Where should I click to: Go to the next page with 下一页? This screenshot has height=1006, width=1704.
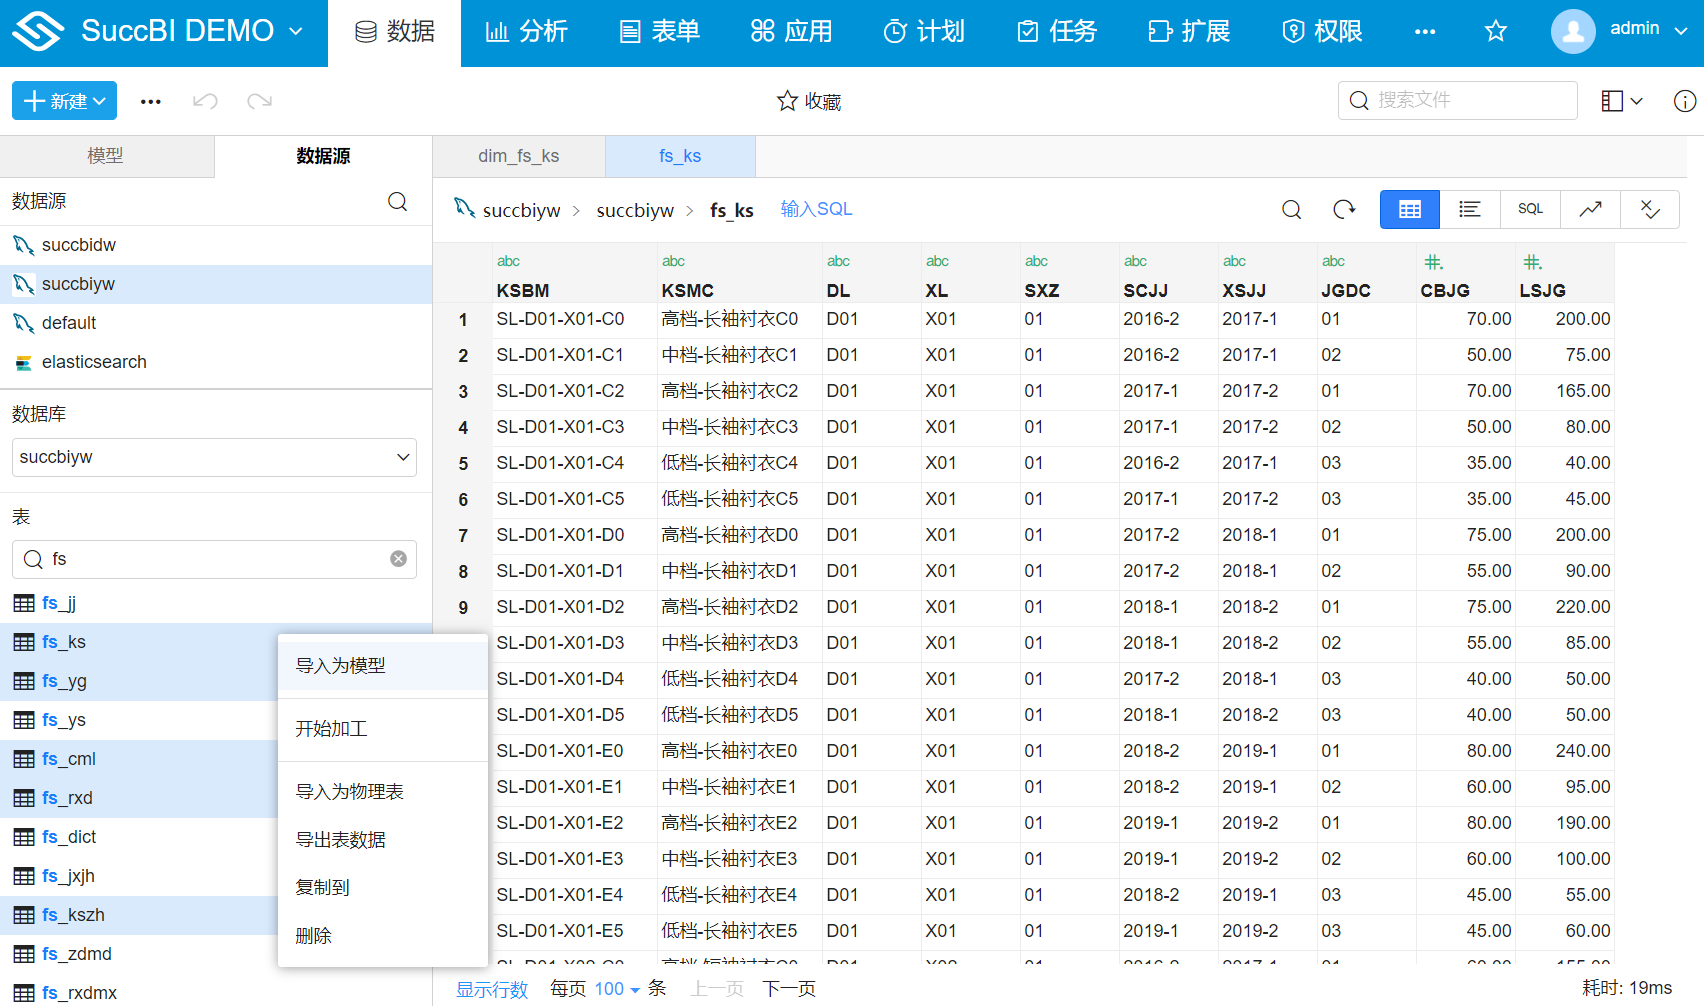tap(788, 988)
